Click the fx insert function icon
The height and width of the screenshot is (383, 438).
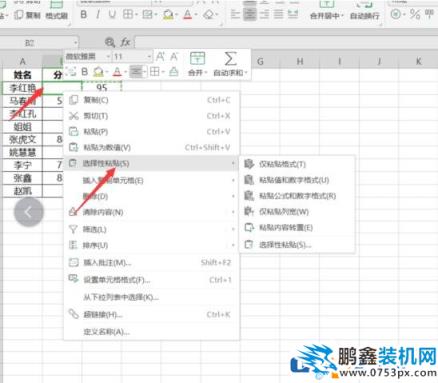coord(125,42)
